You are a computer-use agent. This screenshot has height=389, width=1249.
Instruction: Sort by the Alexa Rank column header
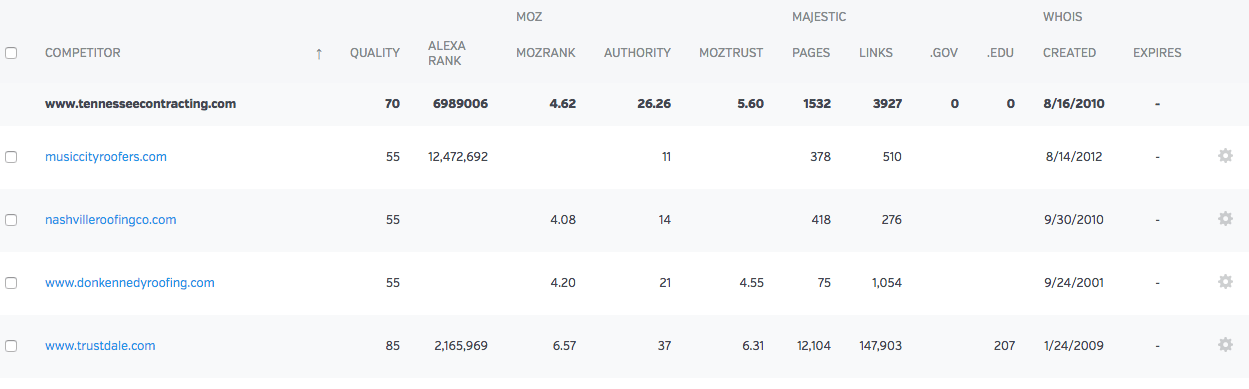click(447, 53)
